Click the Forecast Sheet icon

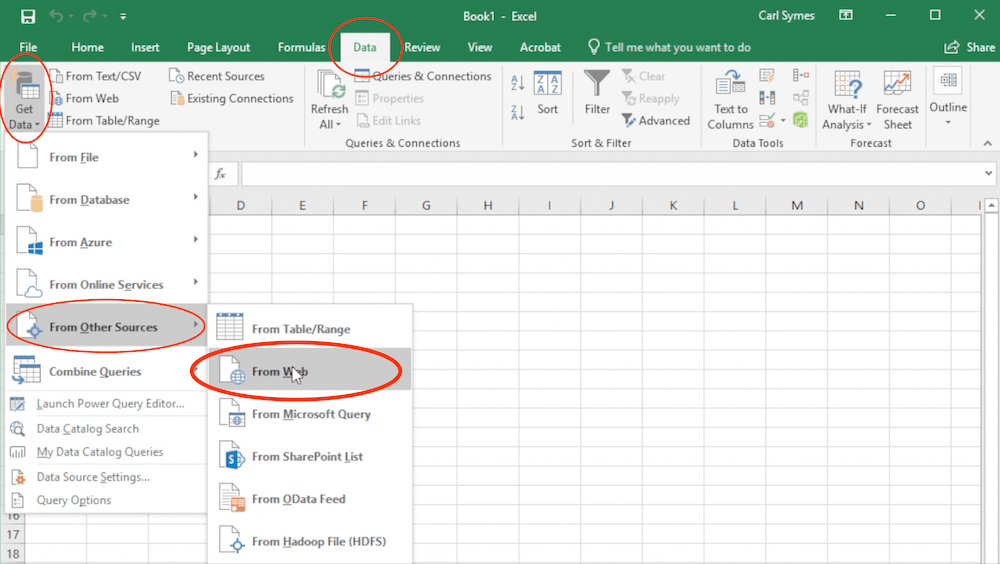[x=897, y=100]
